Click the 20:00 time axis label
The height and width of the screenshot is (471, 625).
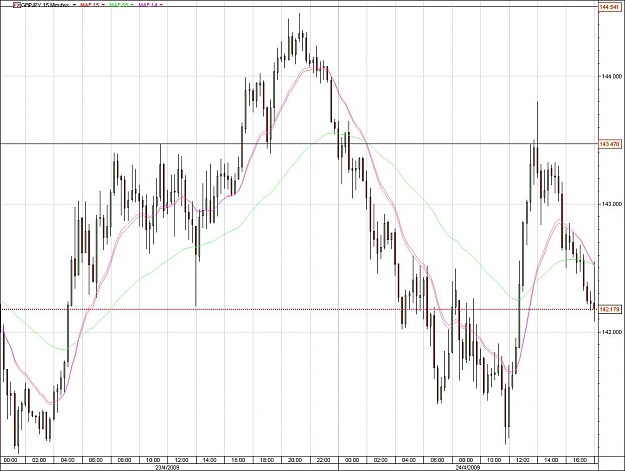click(295, 460)
